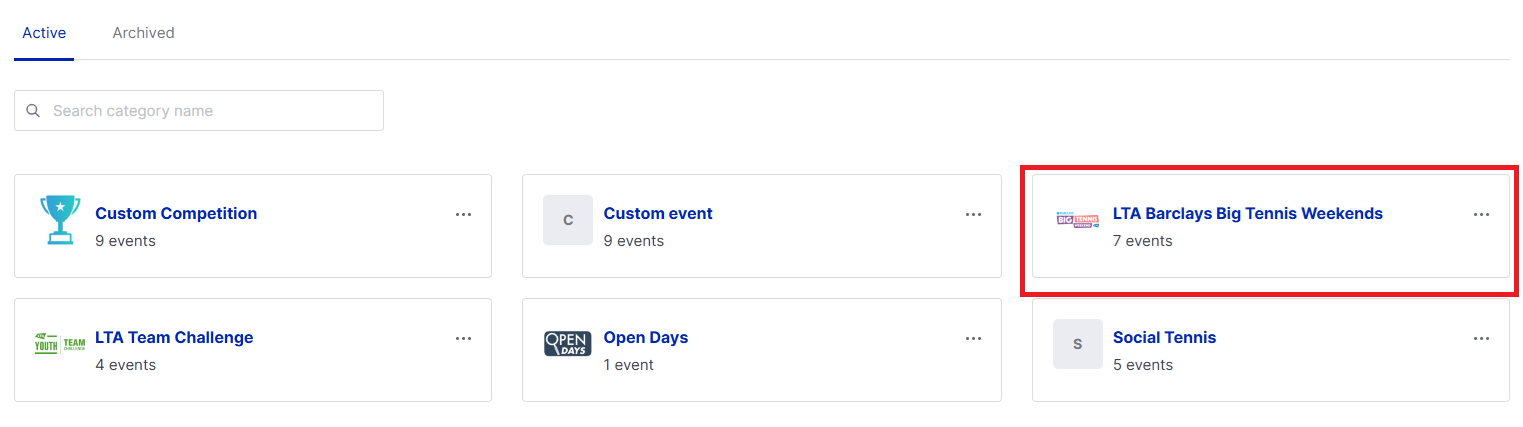Click the Custom event 'C' avatar icon
This screenshot has height=427, width=1523.
click(x=568, y=220)
